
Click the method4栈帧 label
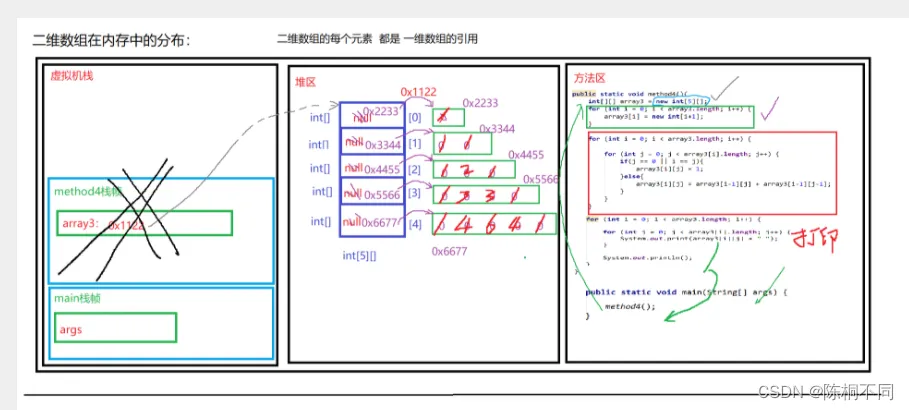88,192
